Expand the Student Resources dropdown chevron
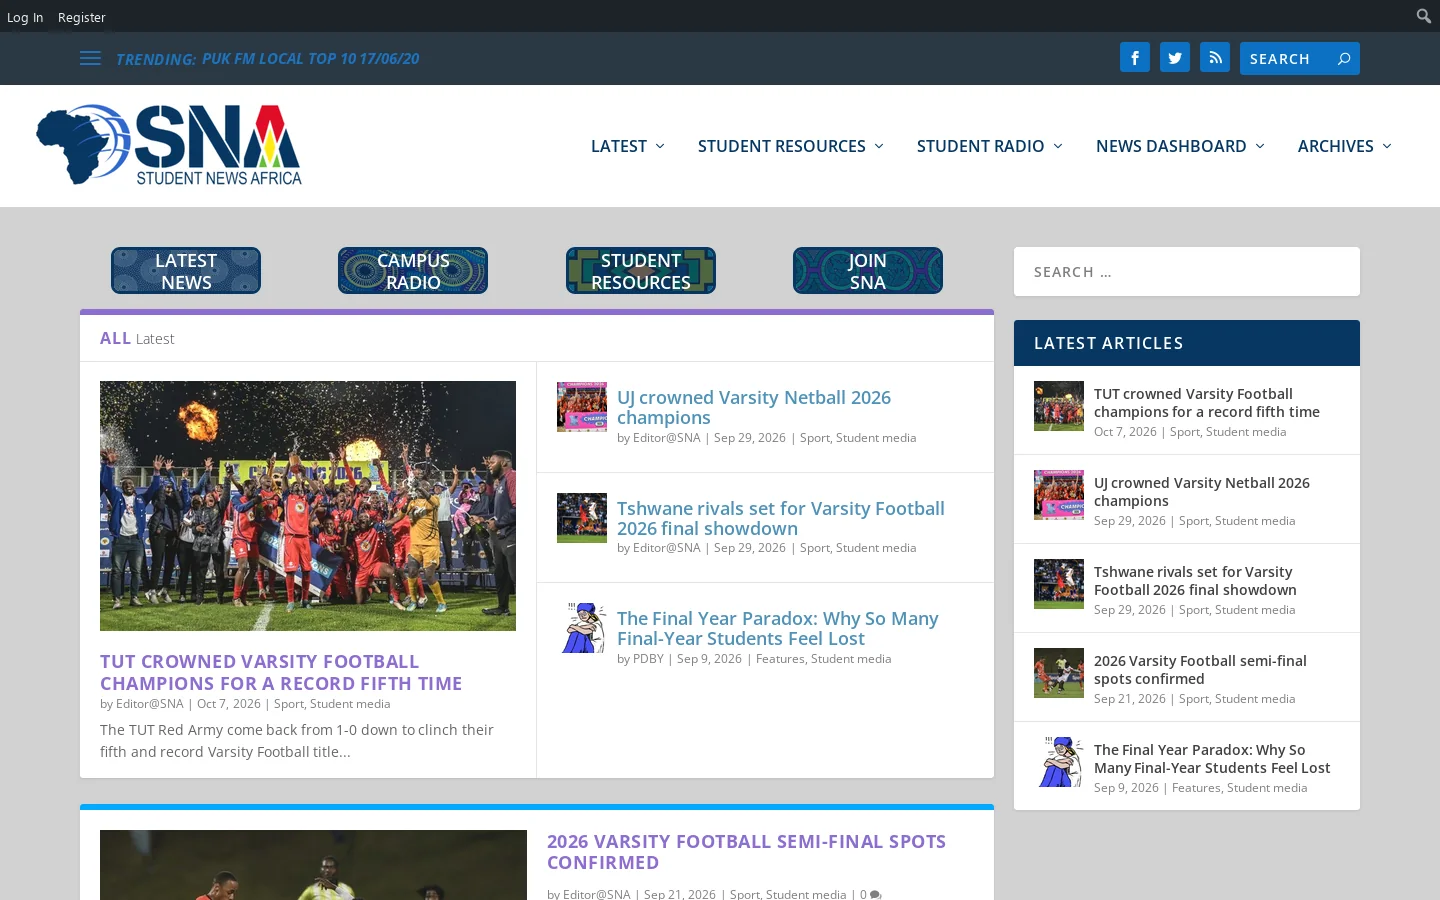This screenshot has height=900, width=1440. tap(879, 146)
